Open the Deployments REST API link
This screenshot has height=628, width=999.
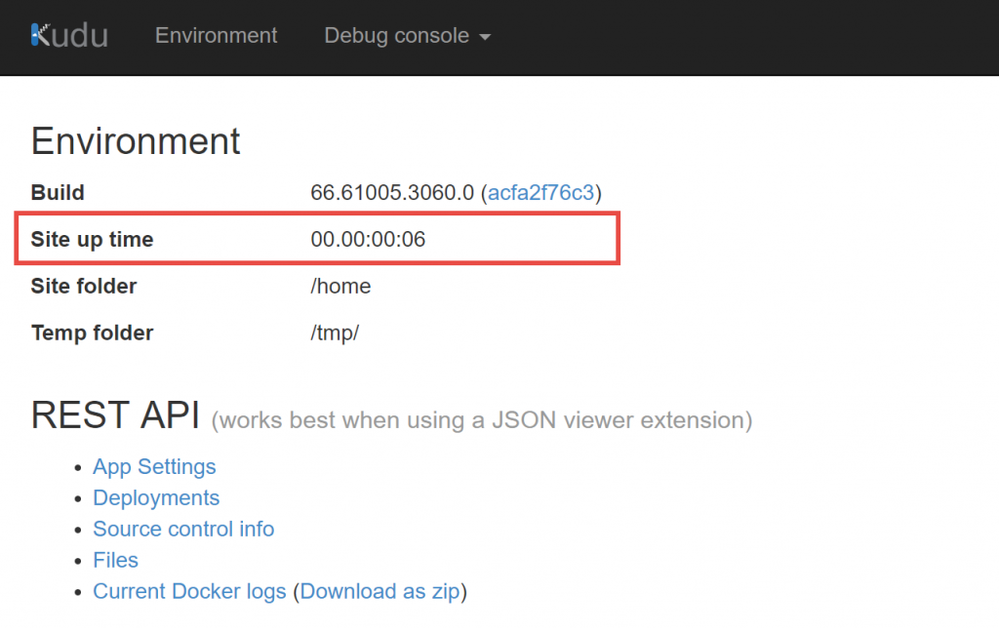[x=156, y=497]
